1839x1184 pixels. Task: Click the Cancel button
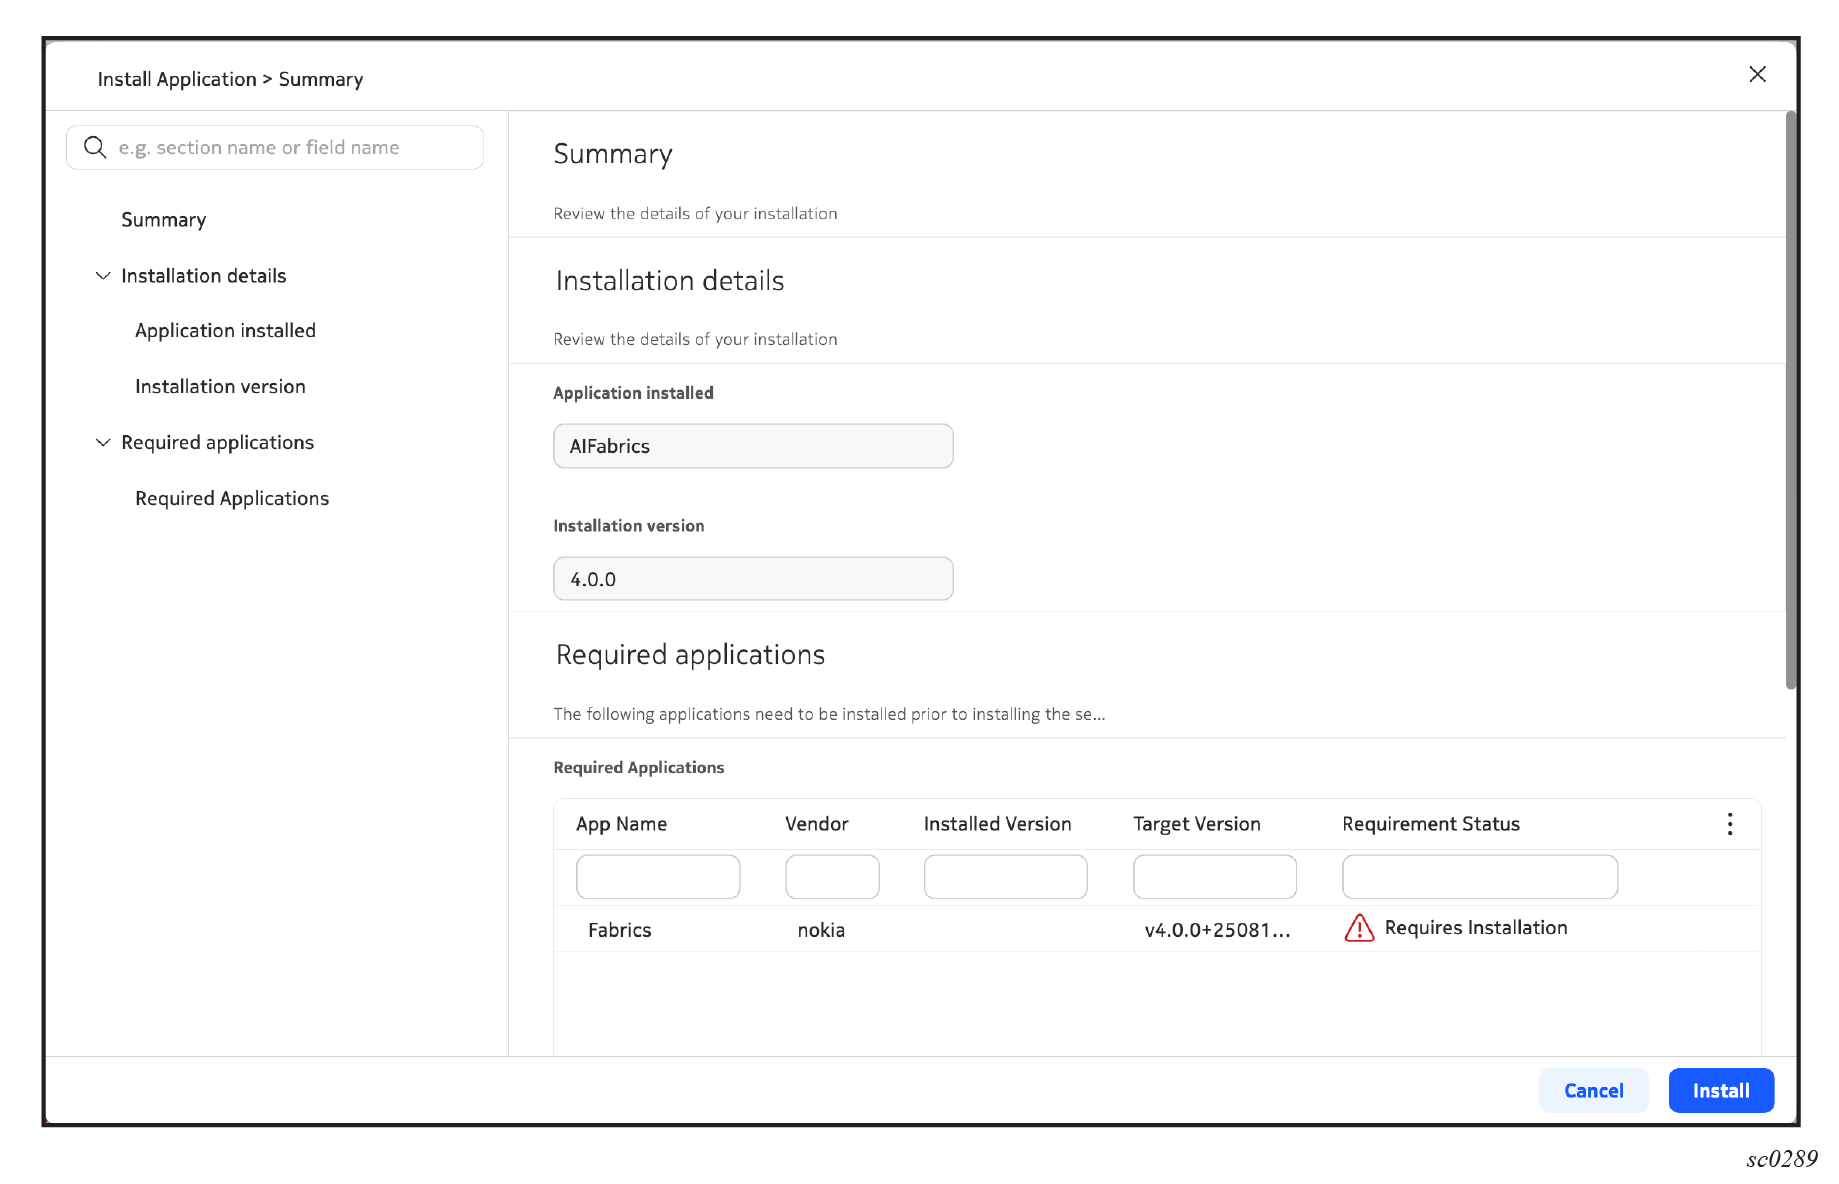[x=1593, y=1090]
